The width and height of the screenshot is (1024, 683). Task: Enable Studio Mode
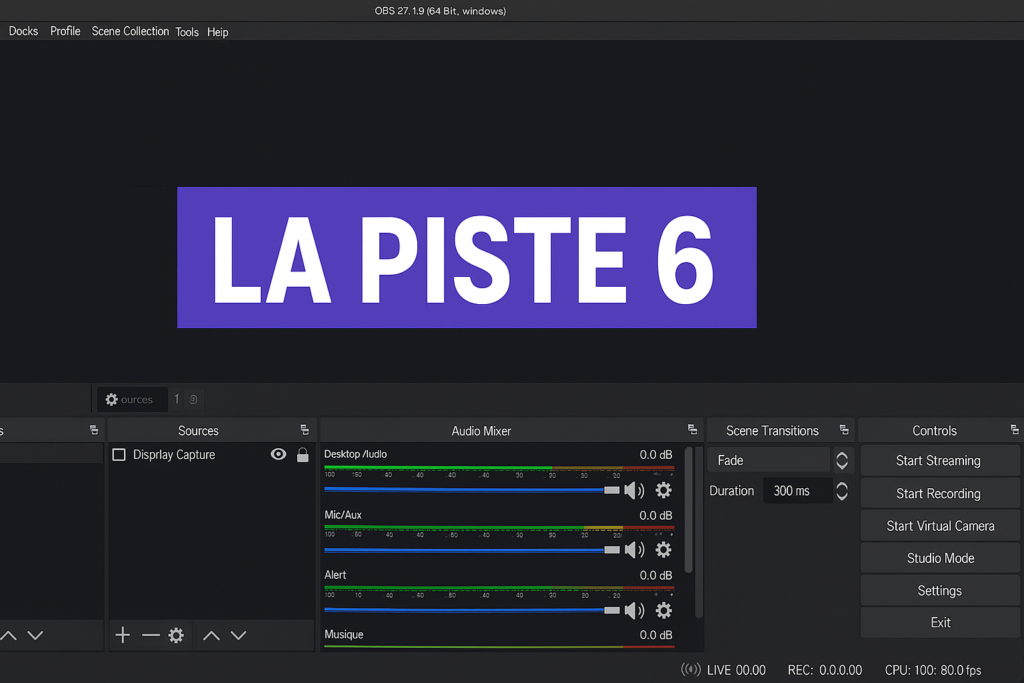click(x=939, y=557)
